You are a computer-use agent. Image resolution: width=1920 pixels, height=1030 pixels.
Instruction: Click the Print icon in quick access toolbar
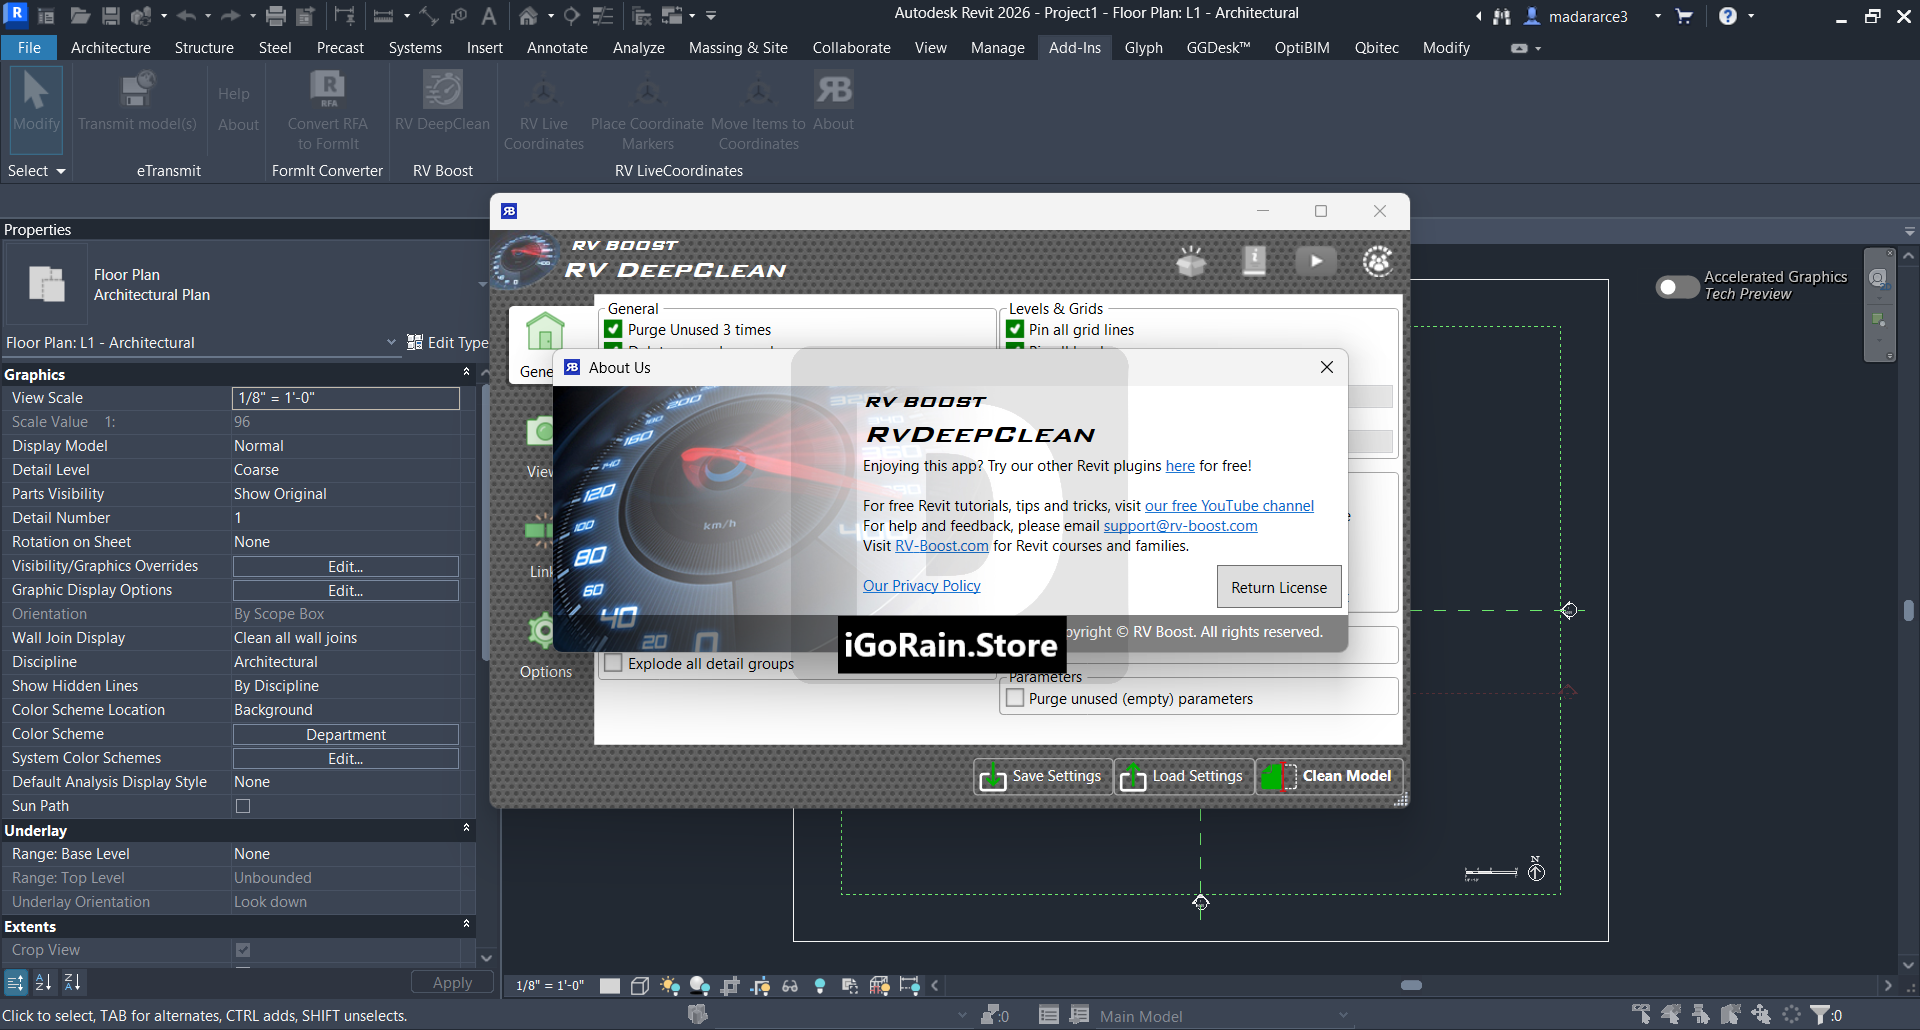click(x=276, y=16)
